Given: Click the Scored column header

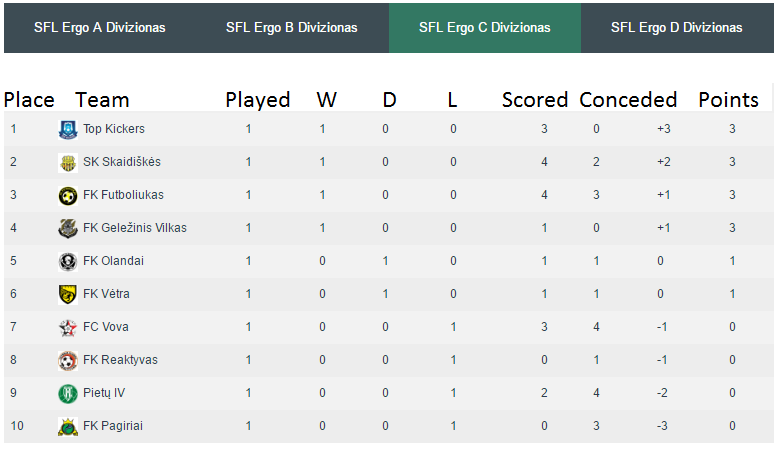Looking at the screenshot, I should pyautogui.click(x=535, y=100).
